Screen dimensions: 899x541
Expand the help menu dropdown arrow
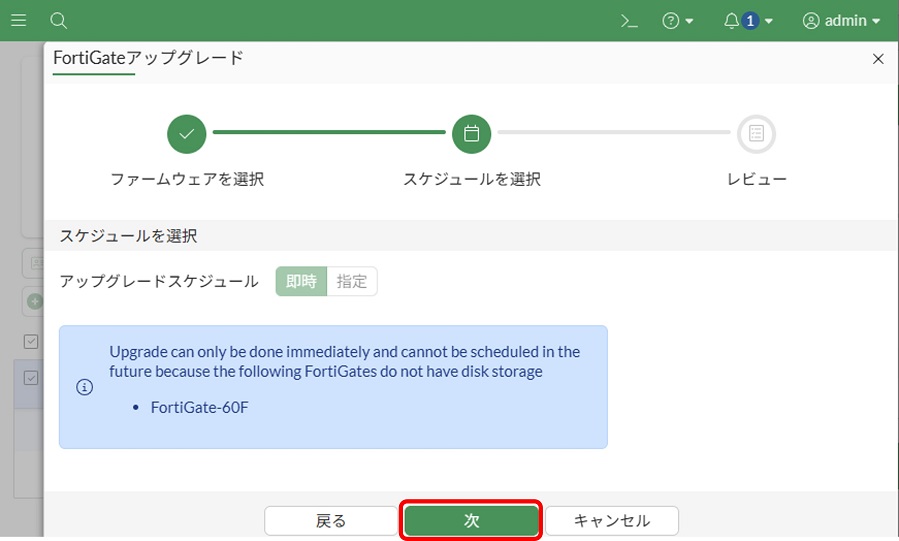(x=690, y=21)
